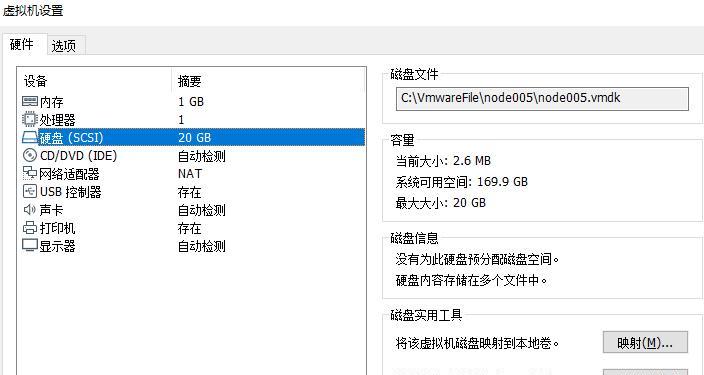This screenshot has width=704, height=375.
Task: Select the 打印机 row label
Action: coord(57,229)
